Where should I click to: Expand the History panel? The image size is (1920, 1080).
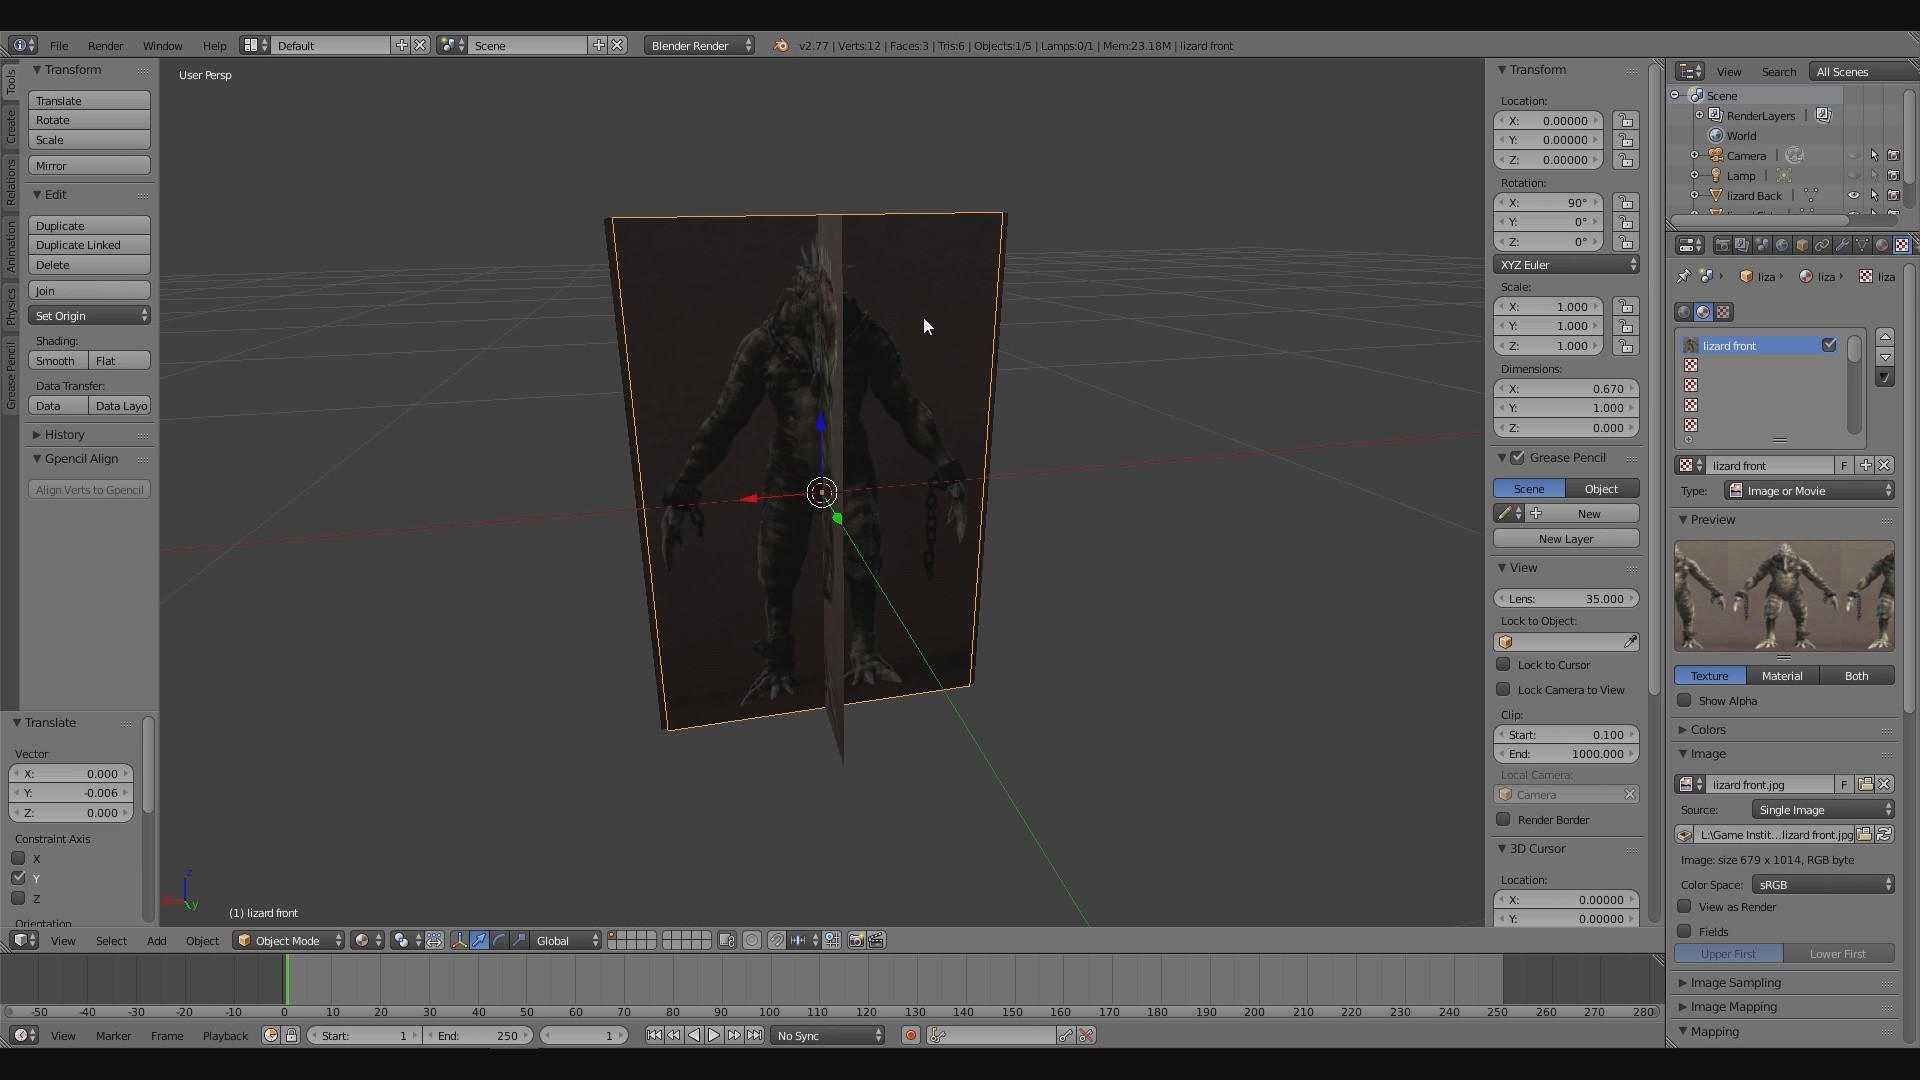tap(64, 435)
